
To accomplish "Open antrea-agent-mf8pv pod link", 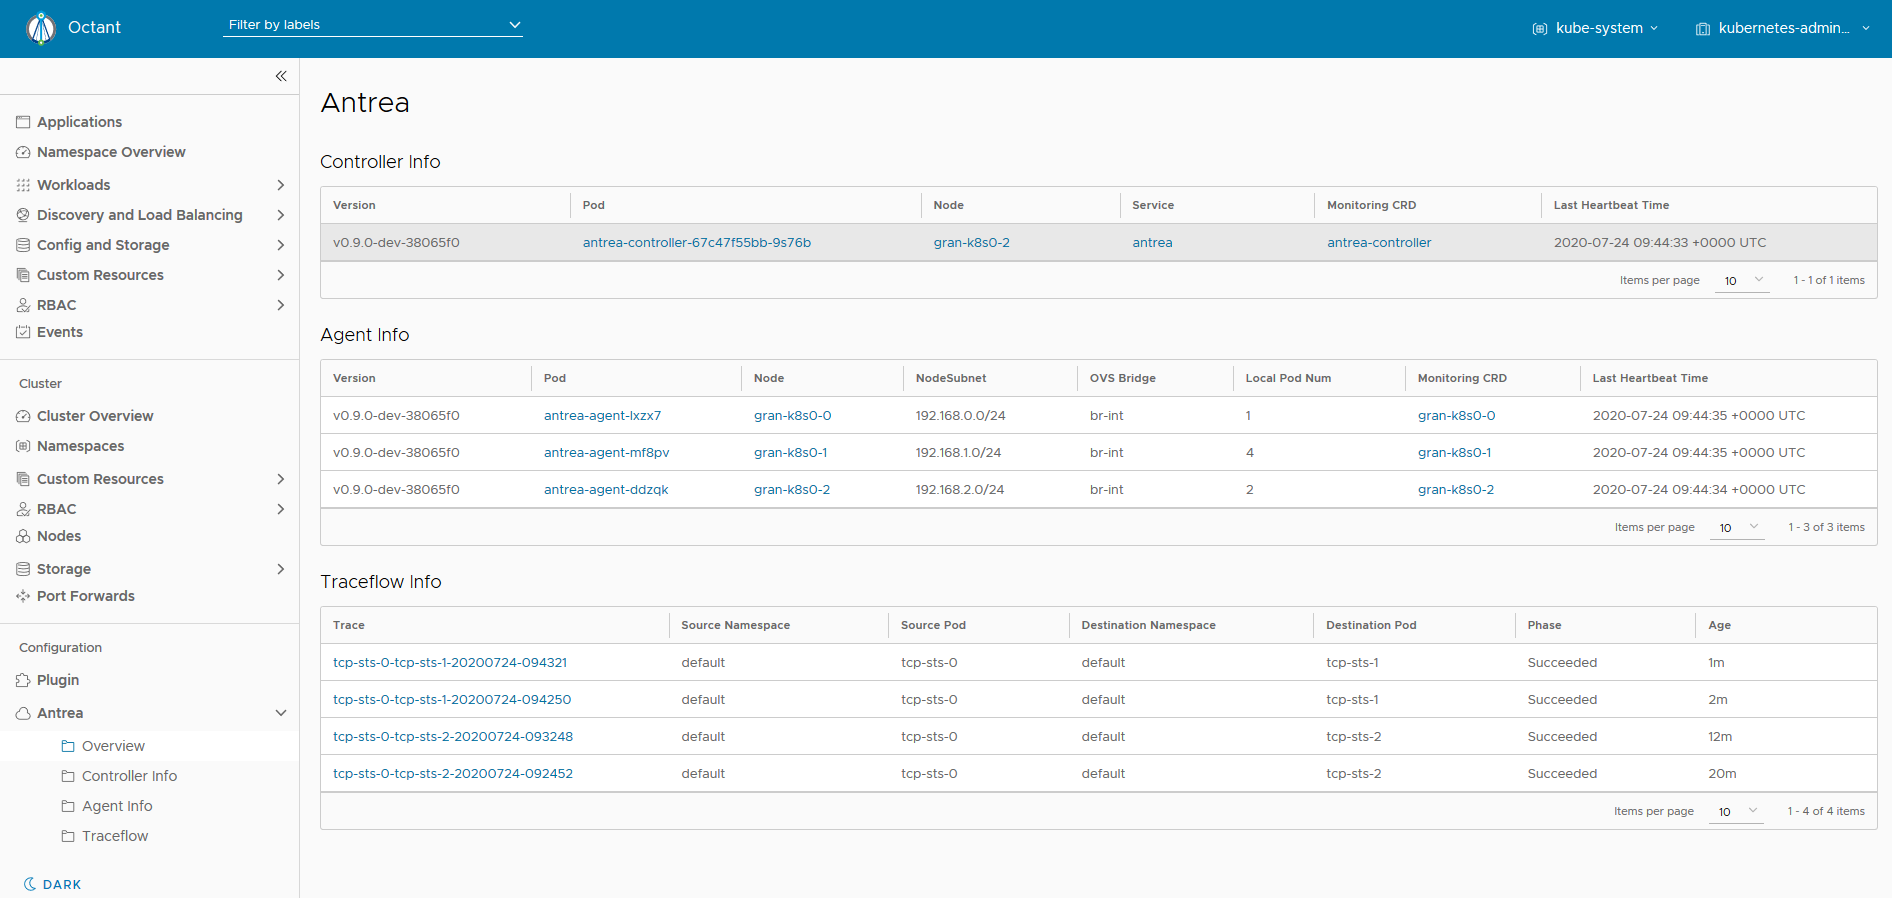I will click(x=607, y=453).
